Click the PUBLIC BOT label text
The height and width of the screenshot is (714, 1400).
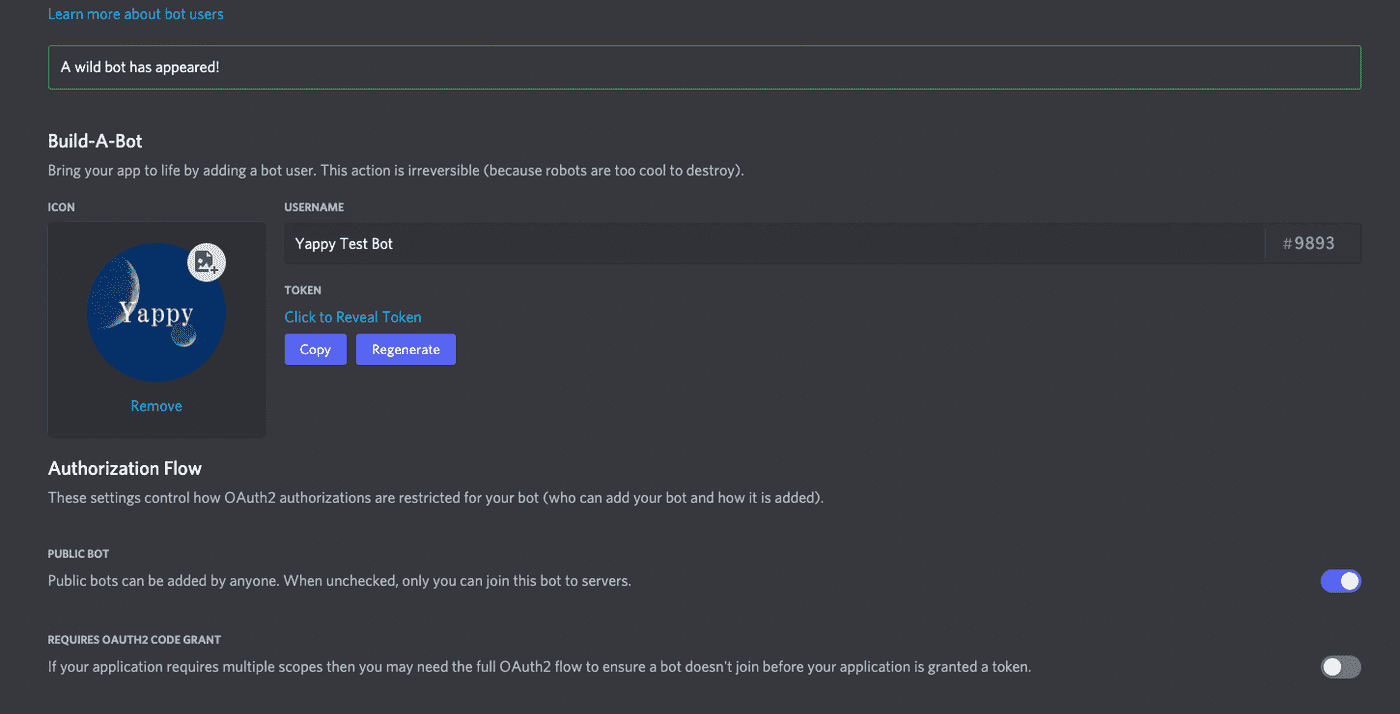click(x=78, y=553)
